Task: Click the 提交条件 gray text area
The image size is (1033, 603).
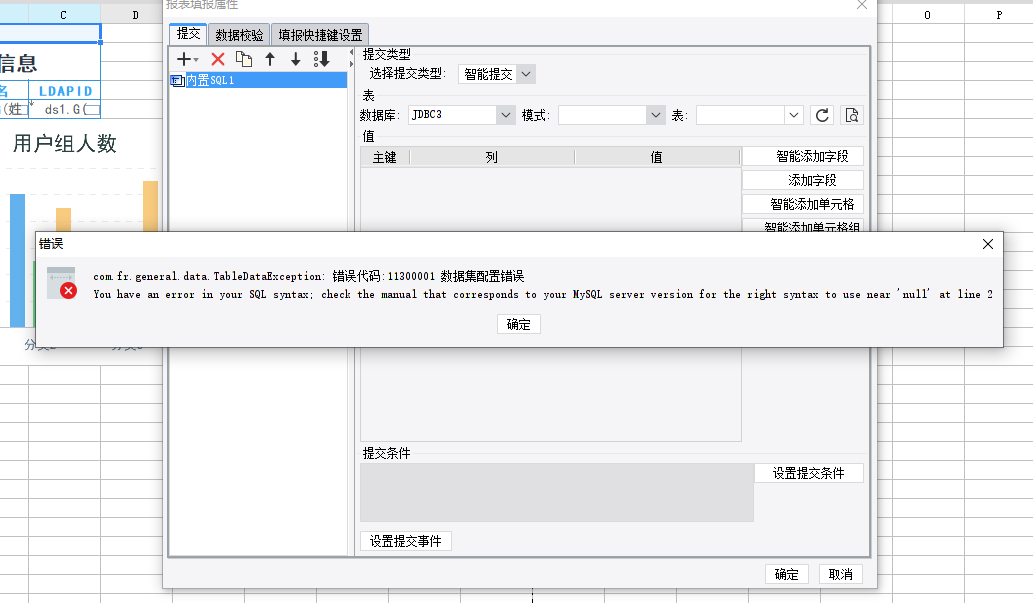Action: click(x=557, y=493)
